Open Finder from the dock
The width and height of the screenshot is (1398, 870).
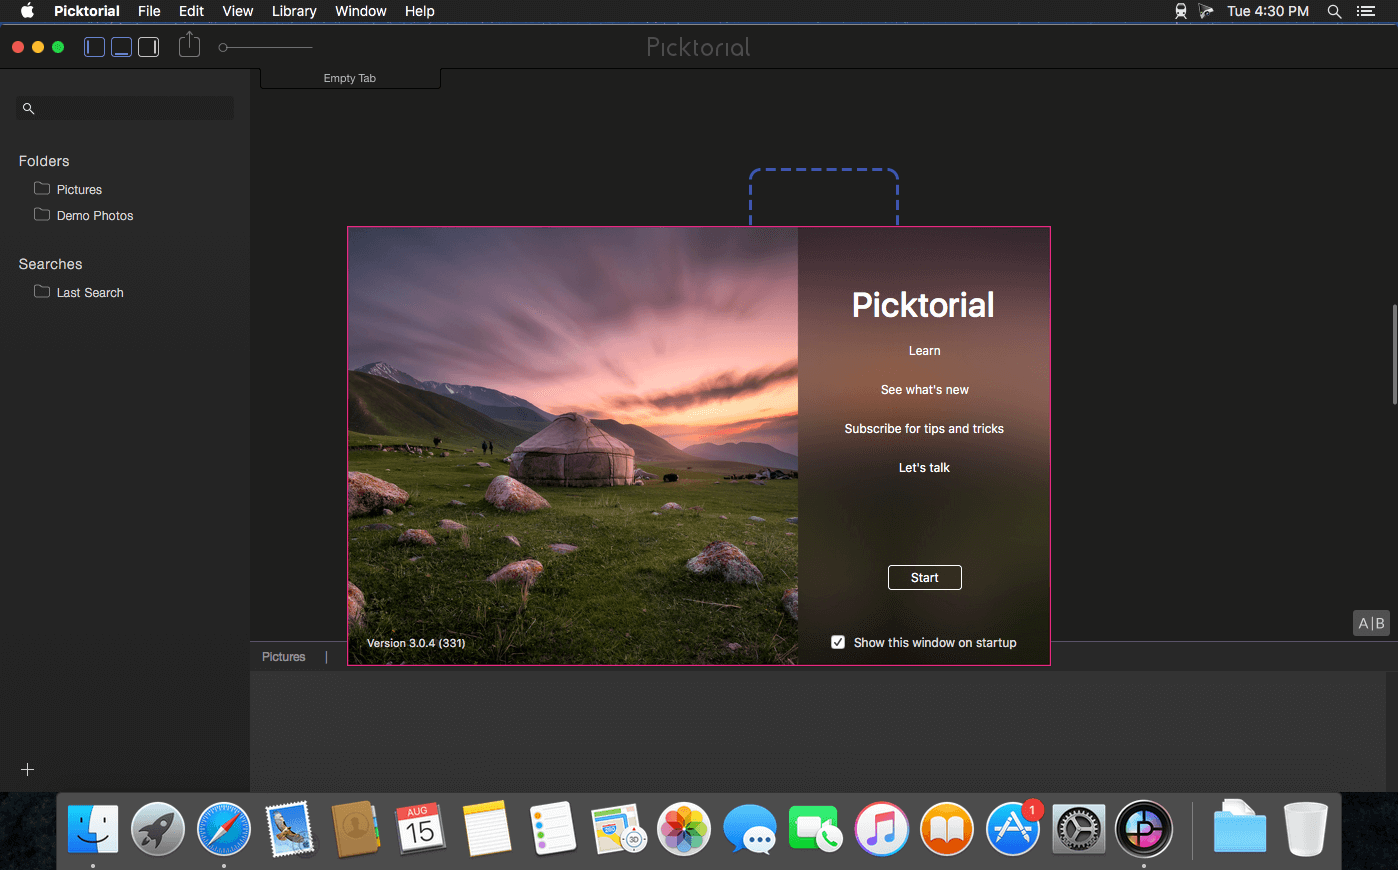pyautogui.click(x=93, y=830)
